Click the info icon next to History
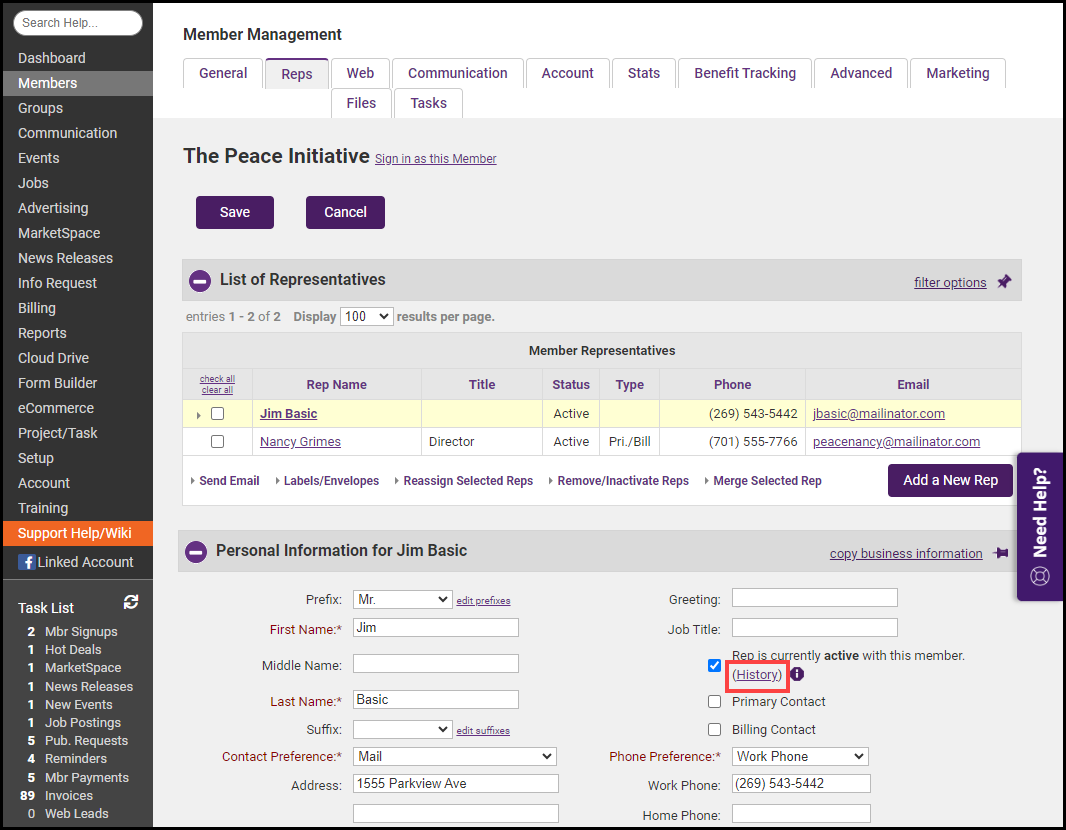This screenshot has height=830, width=1066. tap(797, 675)
